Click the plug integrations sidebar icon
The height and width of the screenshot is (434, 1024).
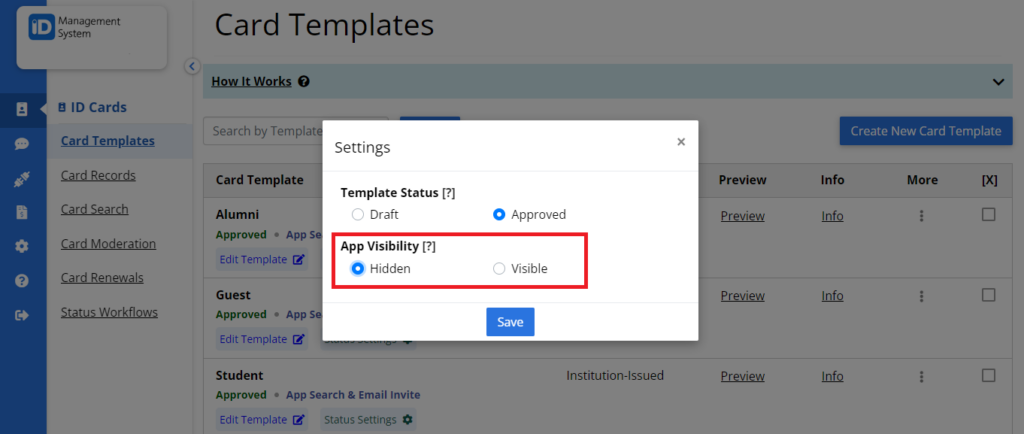tap(22, 178)
